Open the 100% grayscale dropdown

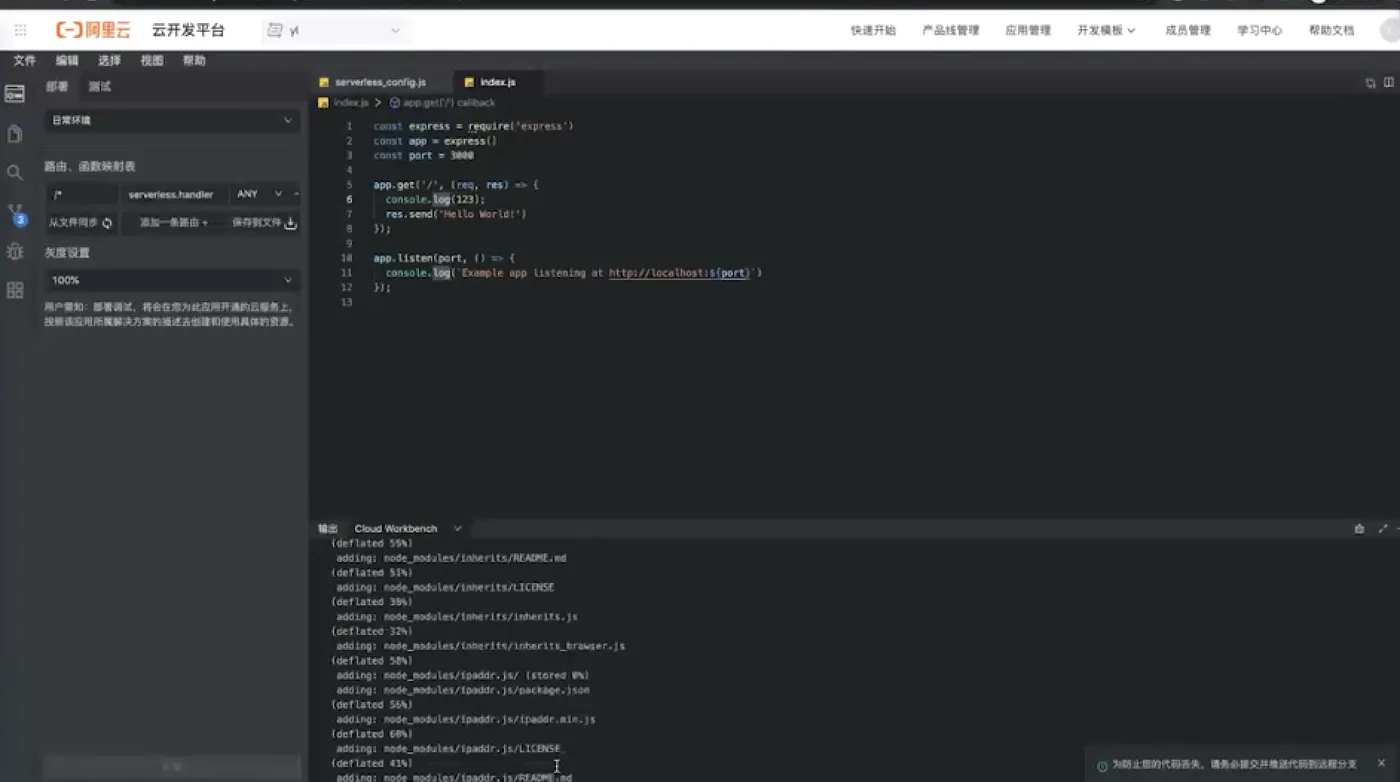coord(172,280)
